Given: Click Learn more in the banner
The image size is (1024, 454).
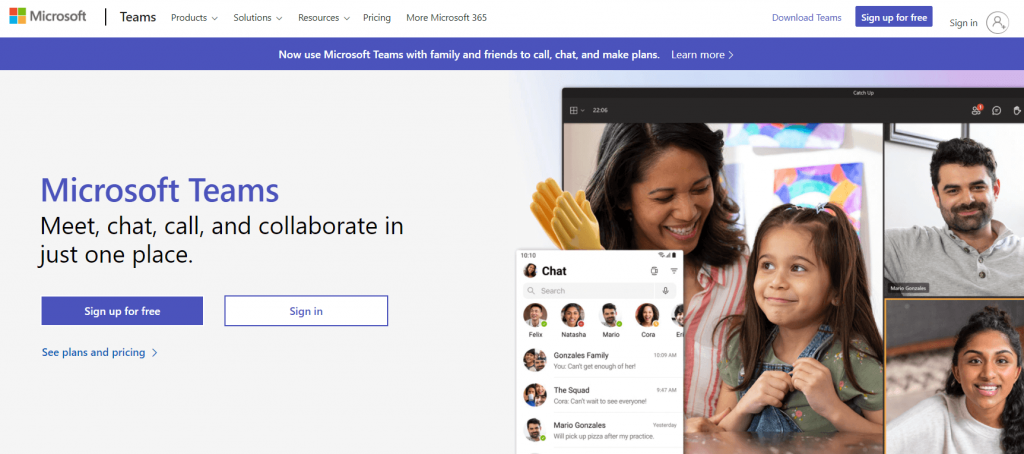Looking at the screenshot, I should click(x=697, y=55).
